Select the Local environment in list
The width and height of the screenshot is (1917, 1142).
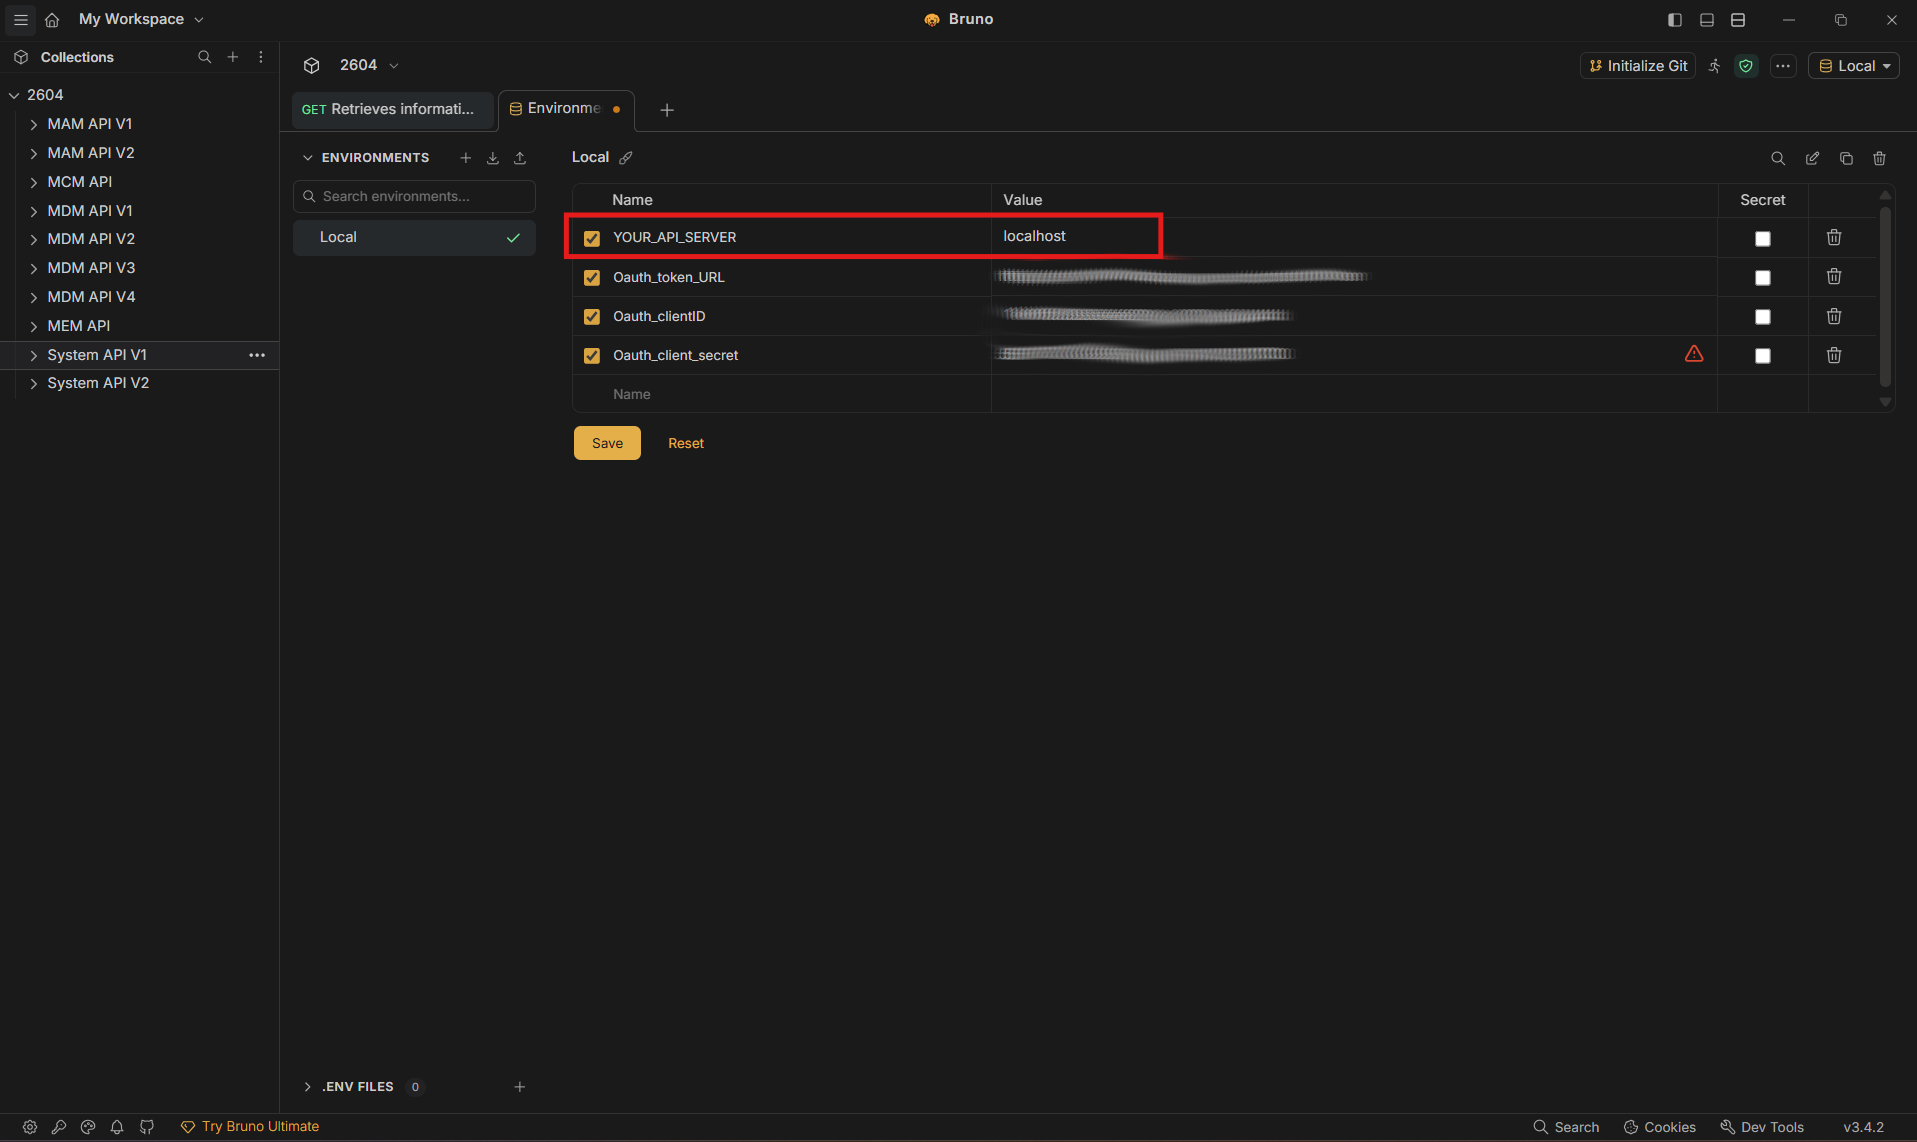[x=414, y=237]
